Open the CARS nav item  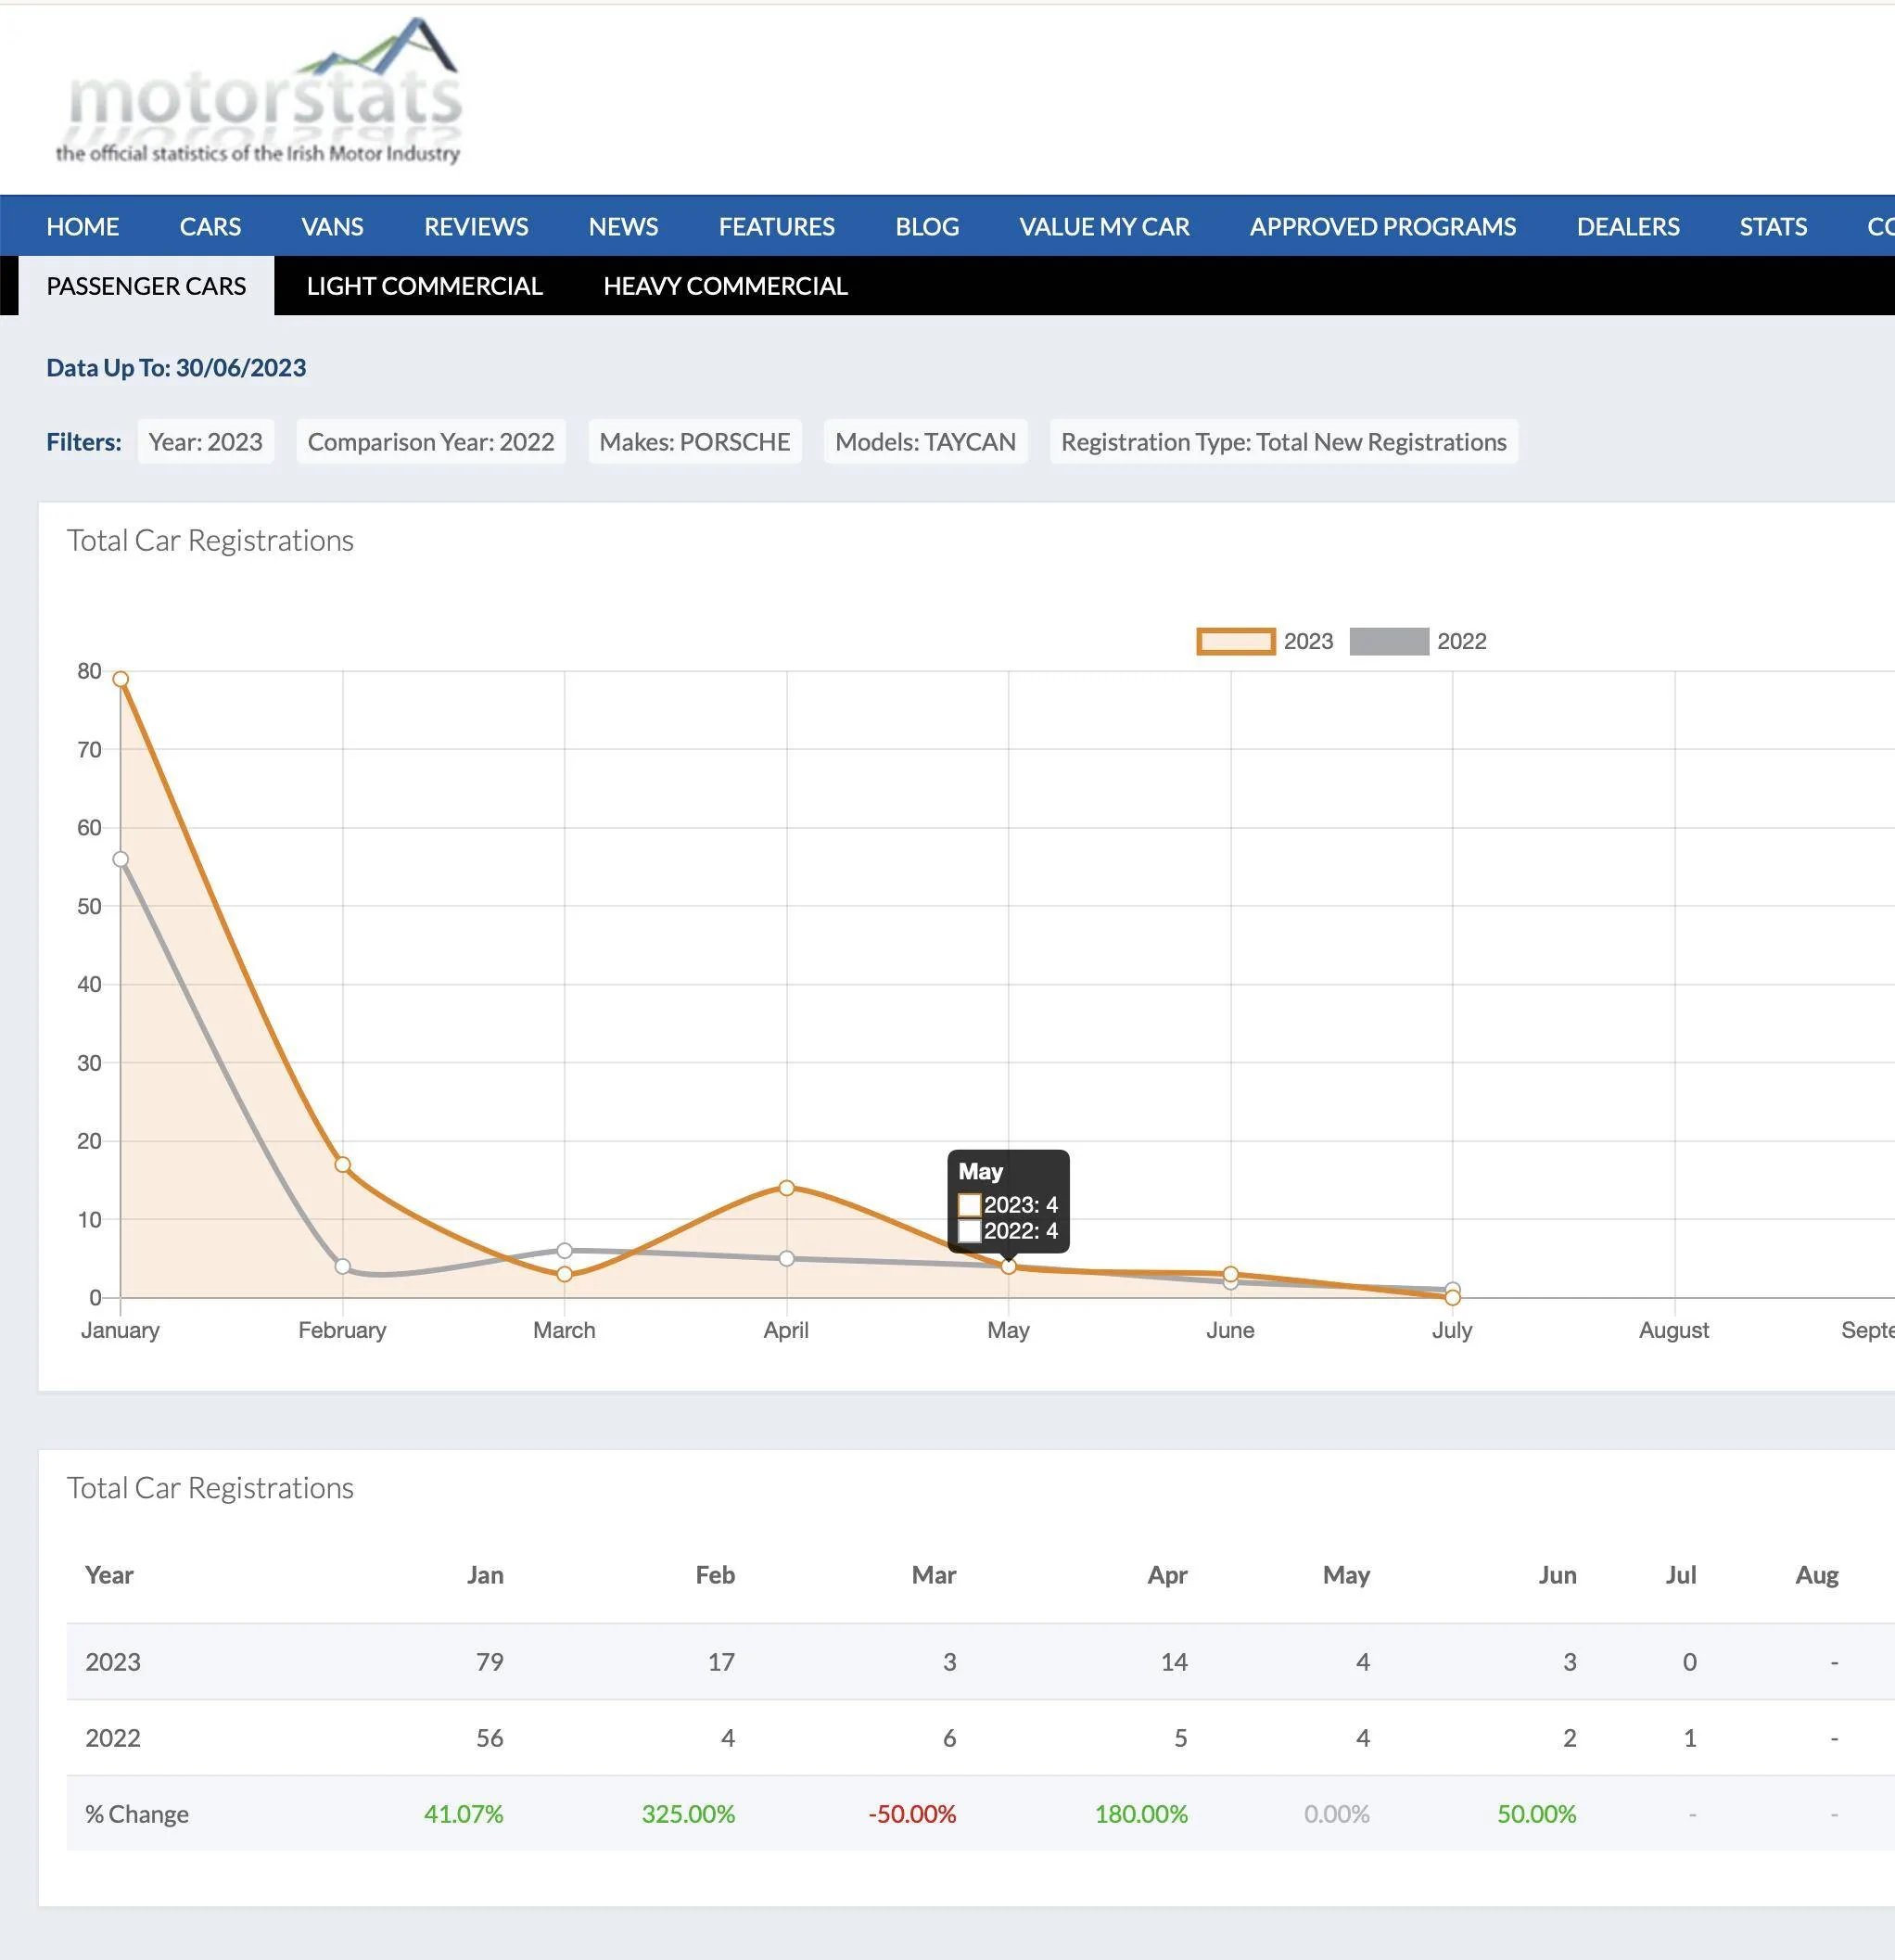click(x=210, y=227)
